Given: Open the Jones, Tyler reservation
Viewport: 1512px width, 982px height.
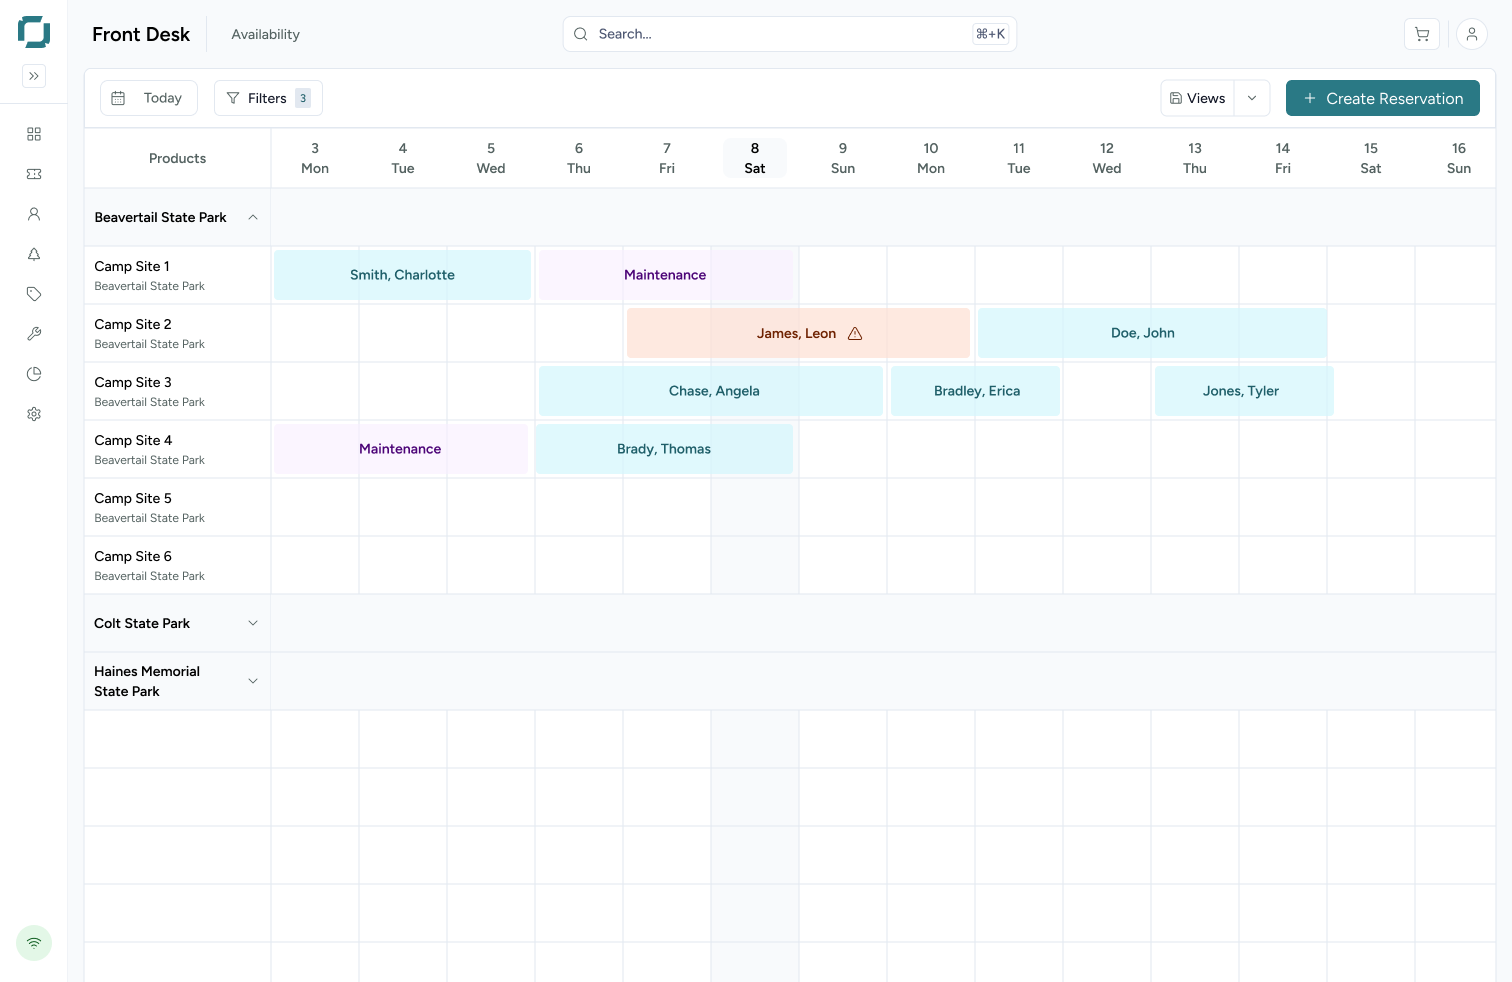Looking at the screenshot, I should (1244, 391).
